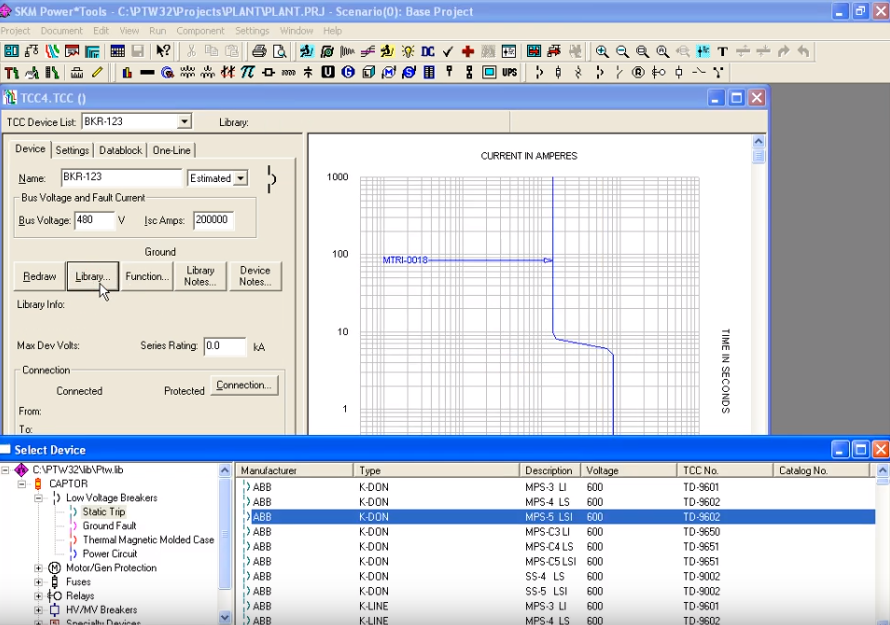Click the zoom out magnifier icon
The width and height of the screenshot is (890, 625).
(622, 51)
